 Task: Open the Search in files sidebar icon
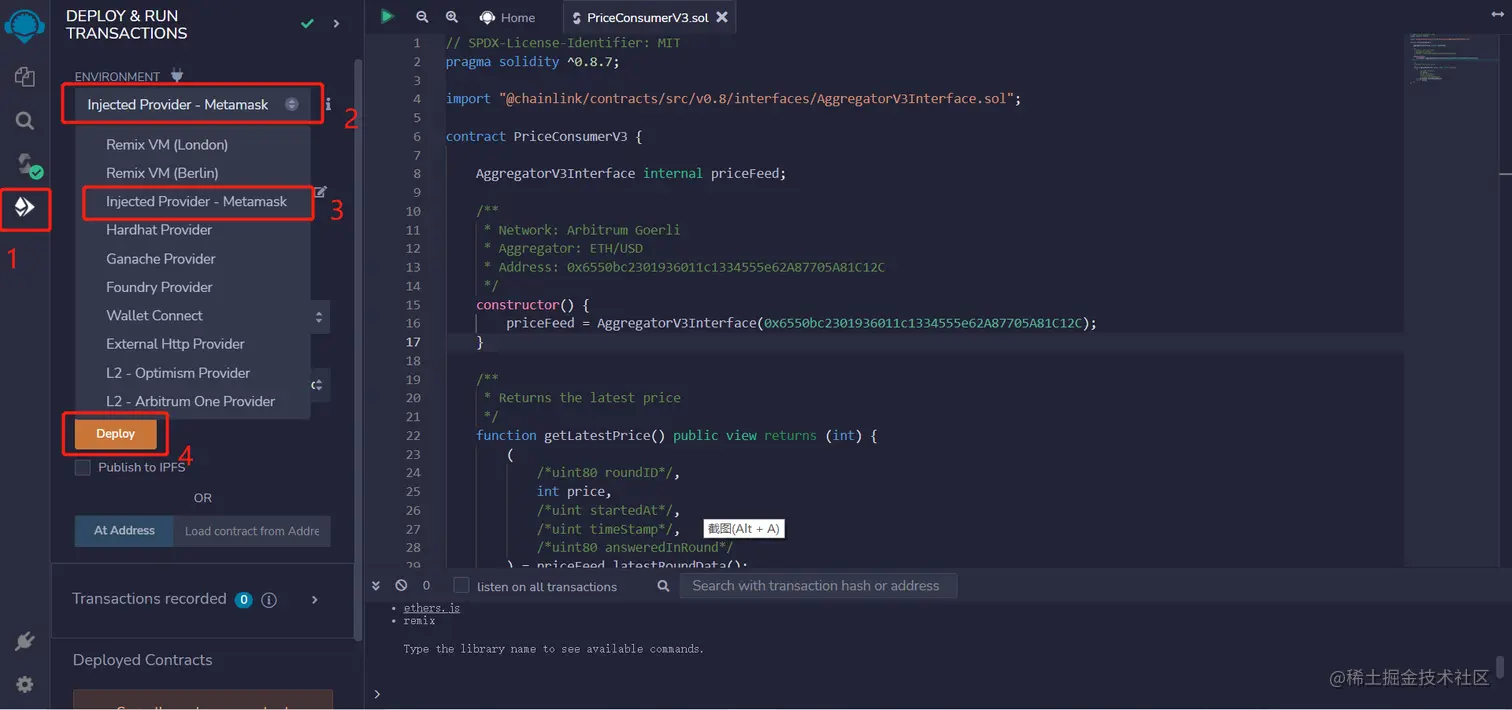coord(25,121)
